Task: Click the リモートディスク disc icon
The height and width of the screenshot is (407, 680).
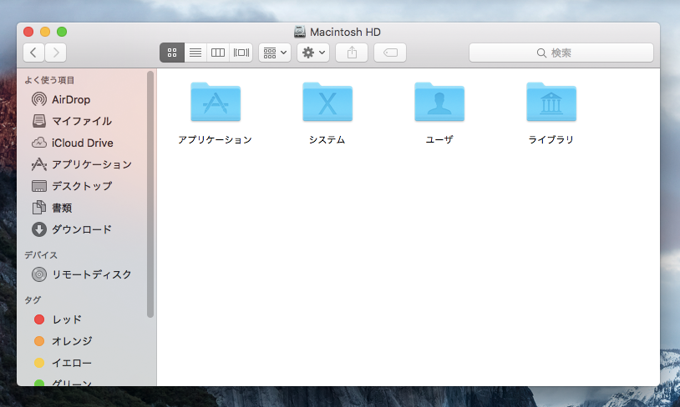Action: pos(39,275)
